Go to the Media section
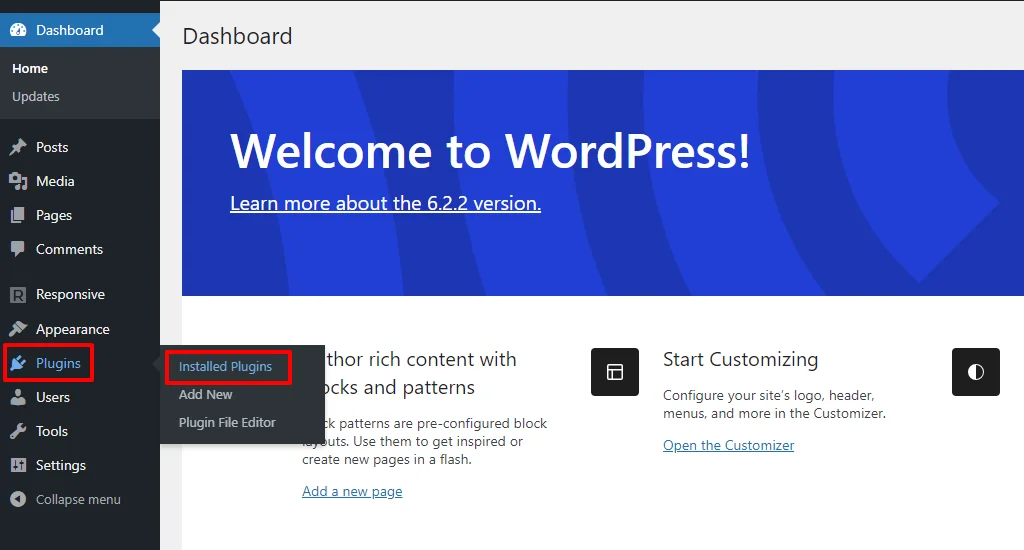 click(55, 181)
